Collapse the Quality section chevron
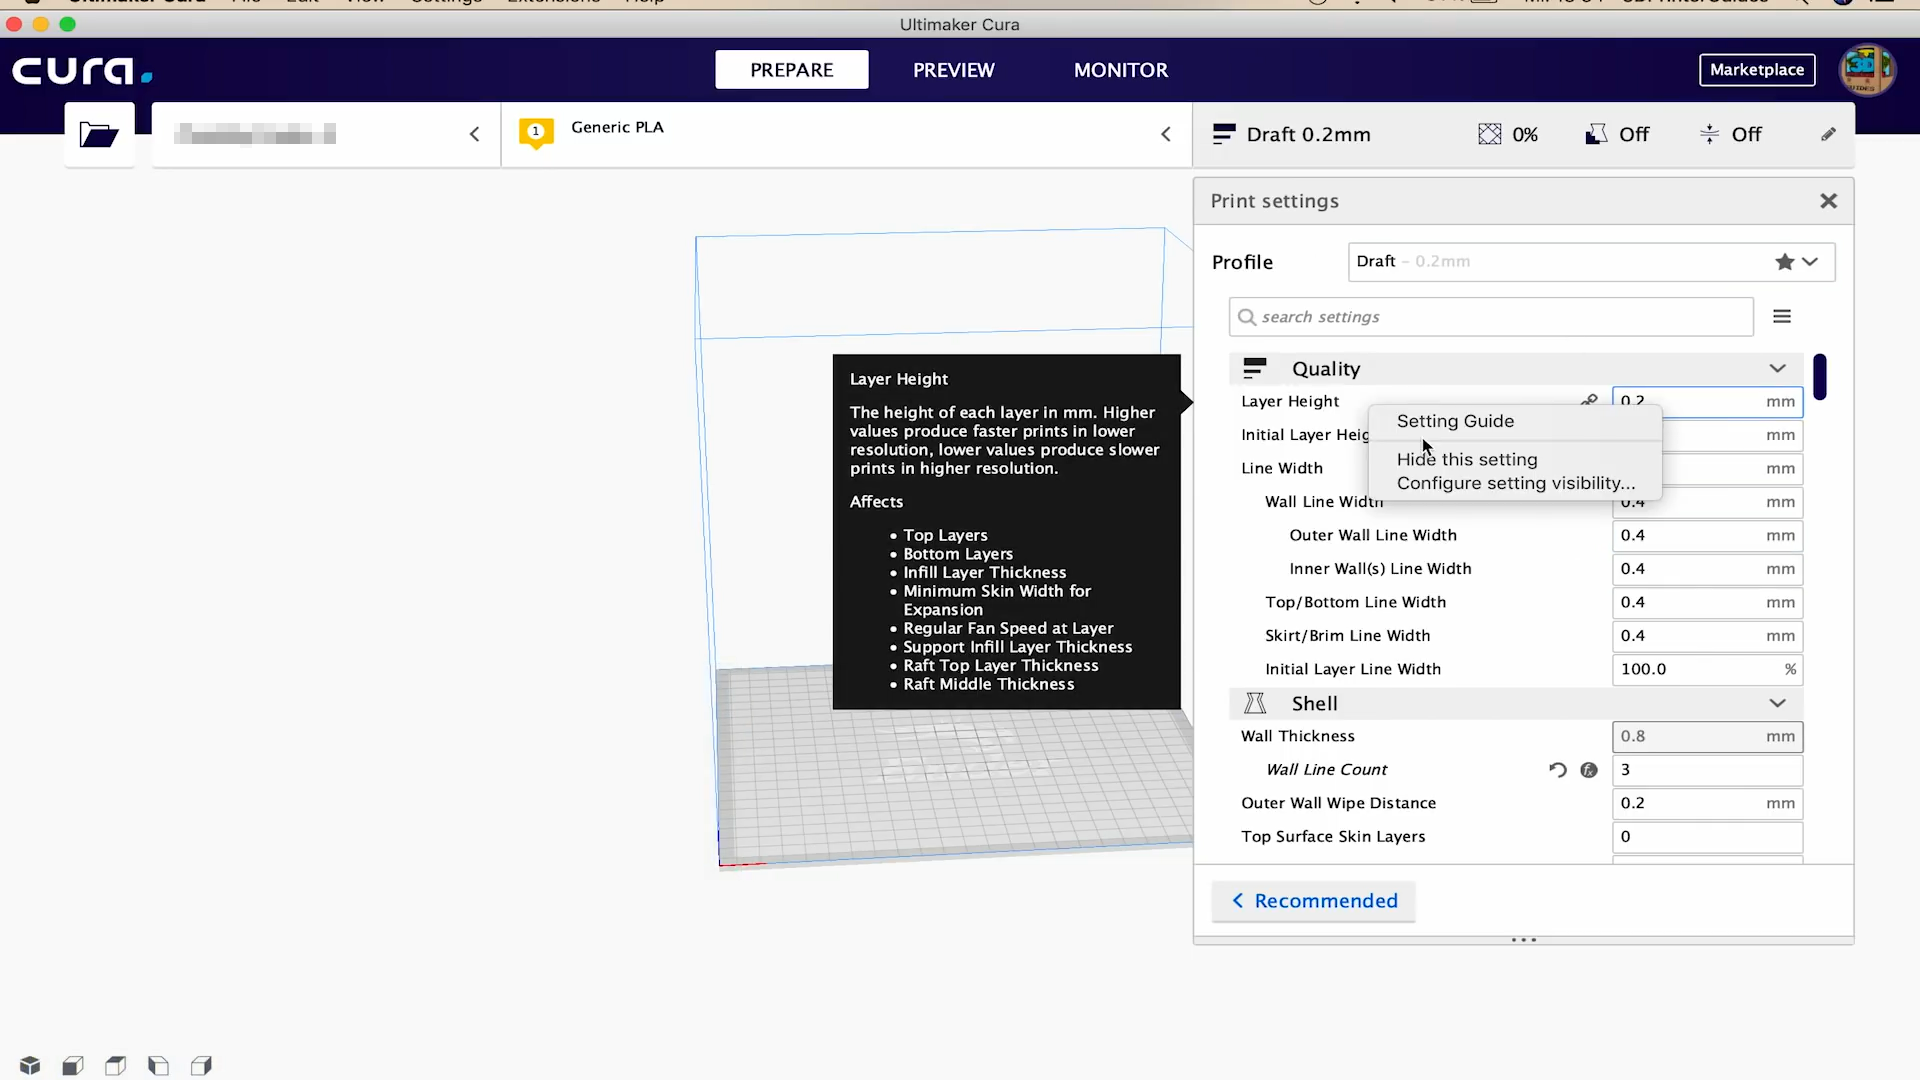This screenshot has width=1920, height=1080. pyautogui.click(x=1777, y=368)
